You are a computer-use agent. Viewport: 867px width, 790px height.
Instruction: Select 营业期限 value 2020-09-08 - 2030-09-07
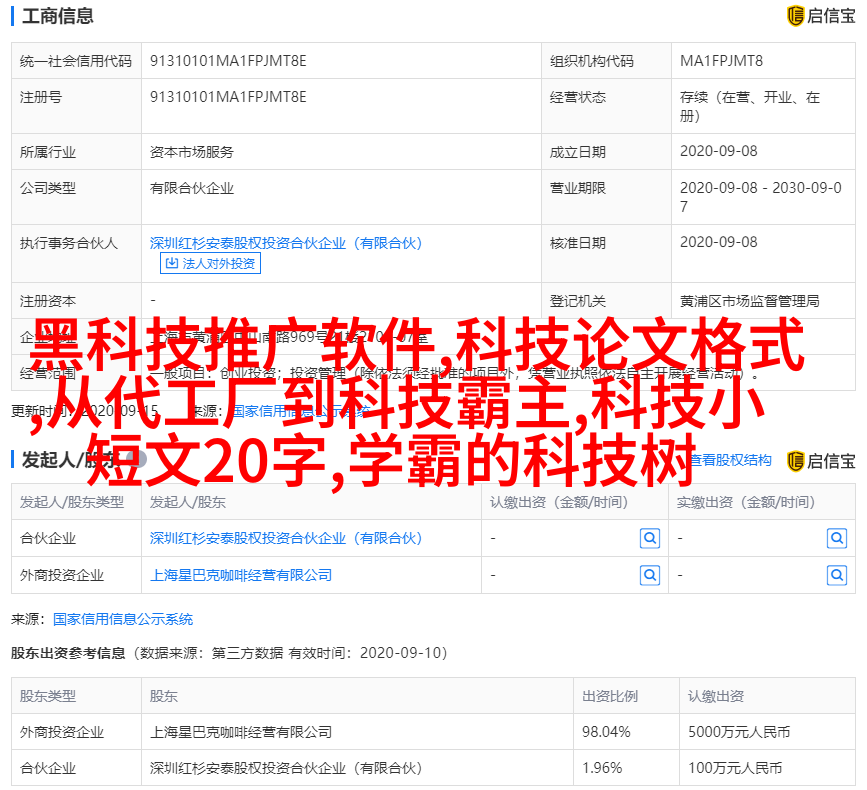point(761,197)
